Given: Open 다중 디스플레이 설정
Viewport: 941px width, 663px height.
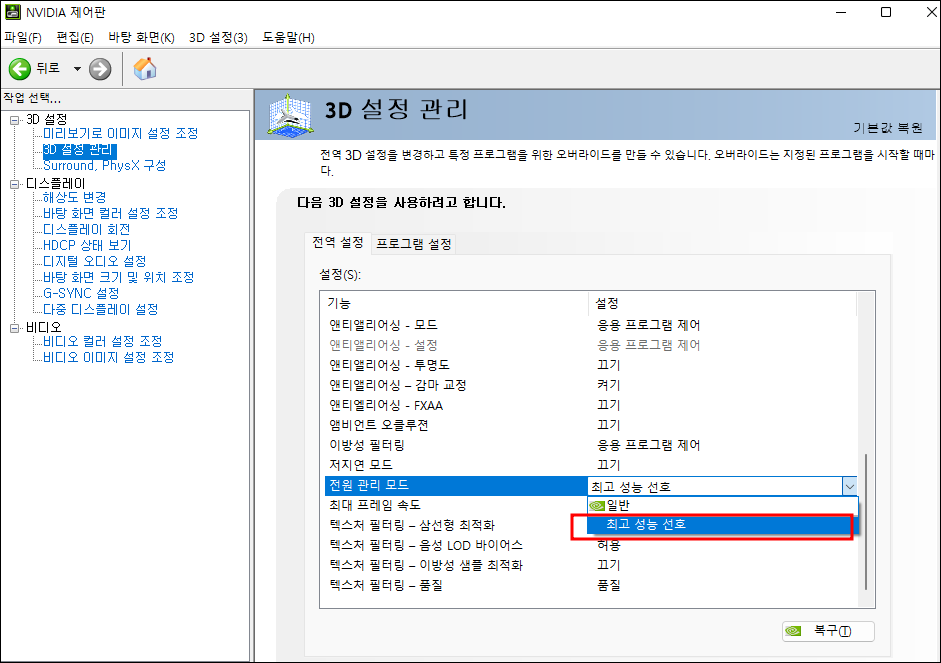Looking at the screenshot, I should [x=100, y=310].
